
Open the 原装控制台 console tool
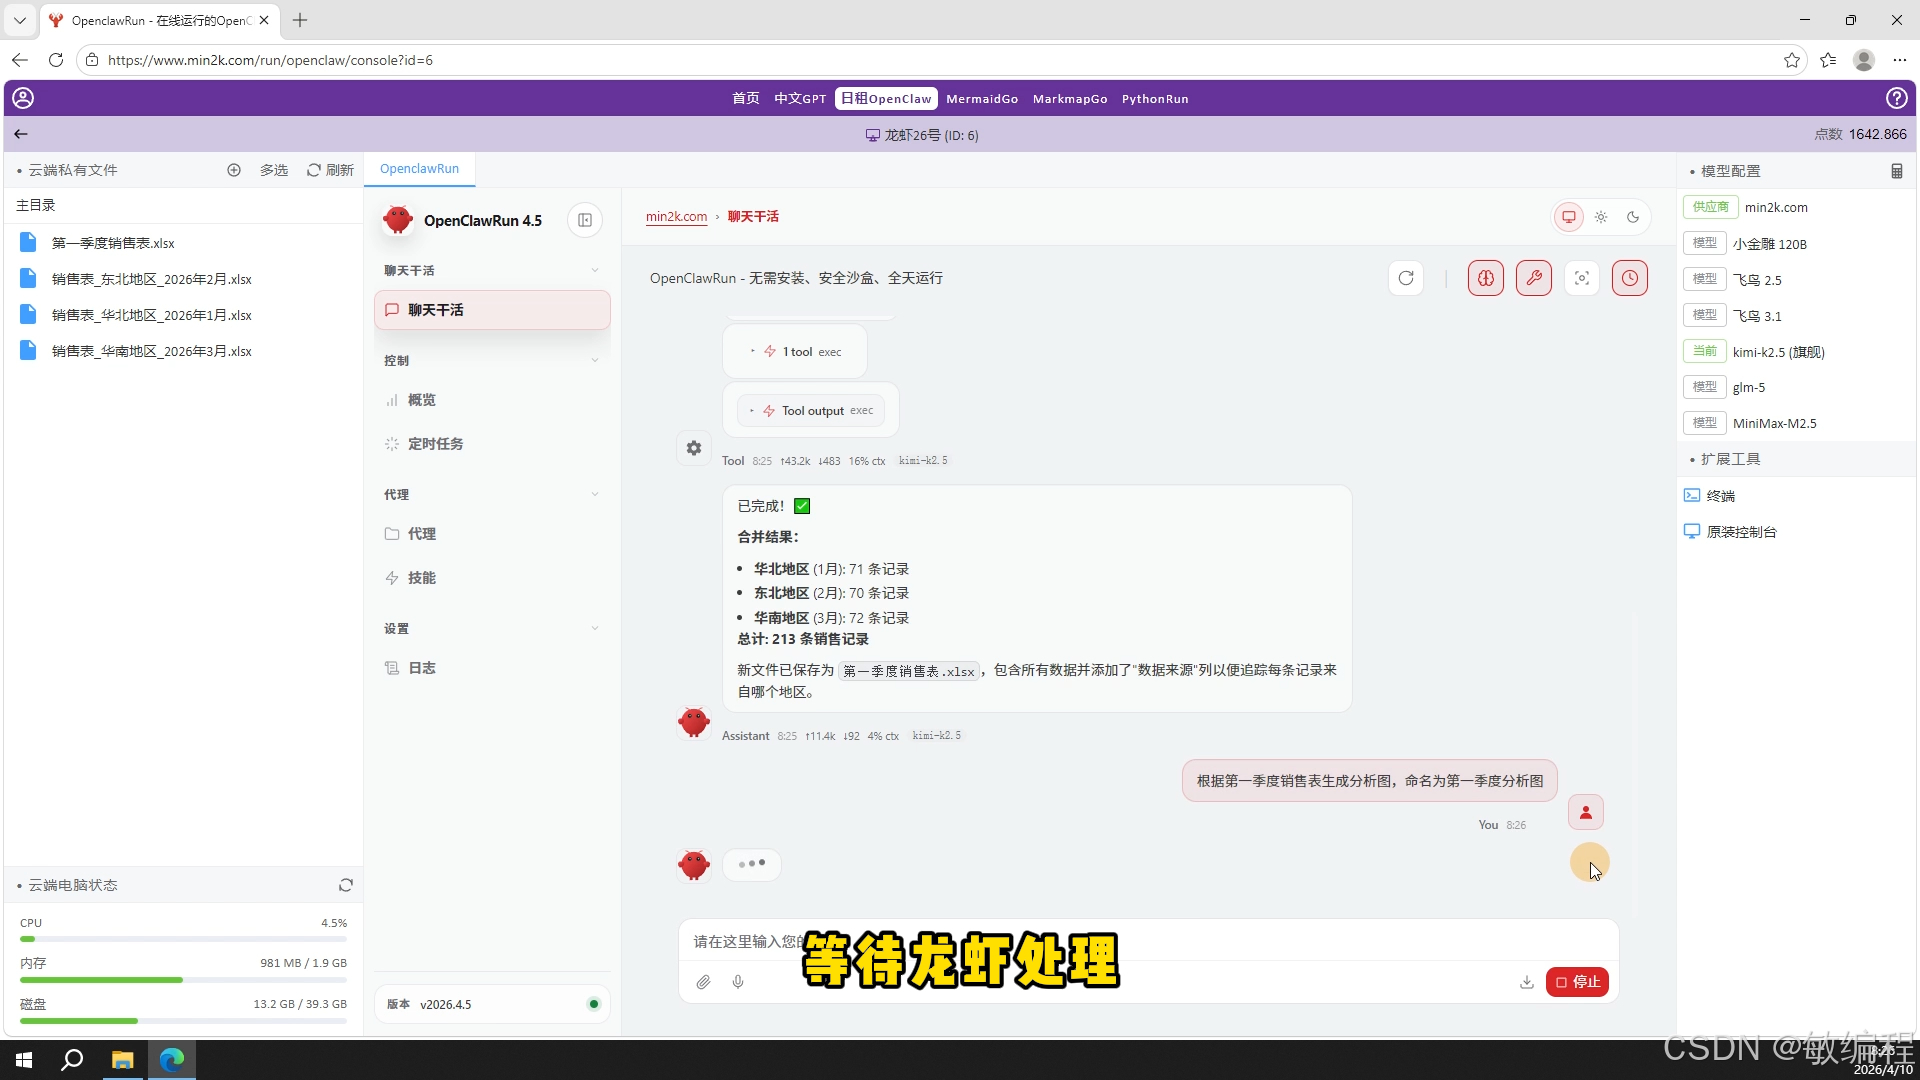pos(1741,531)
